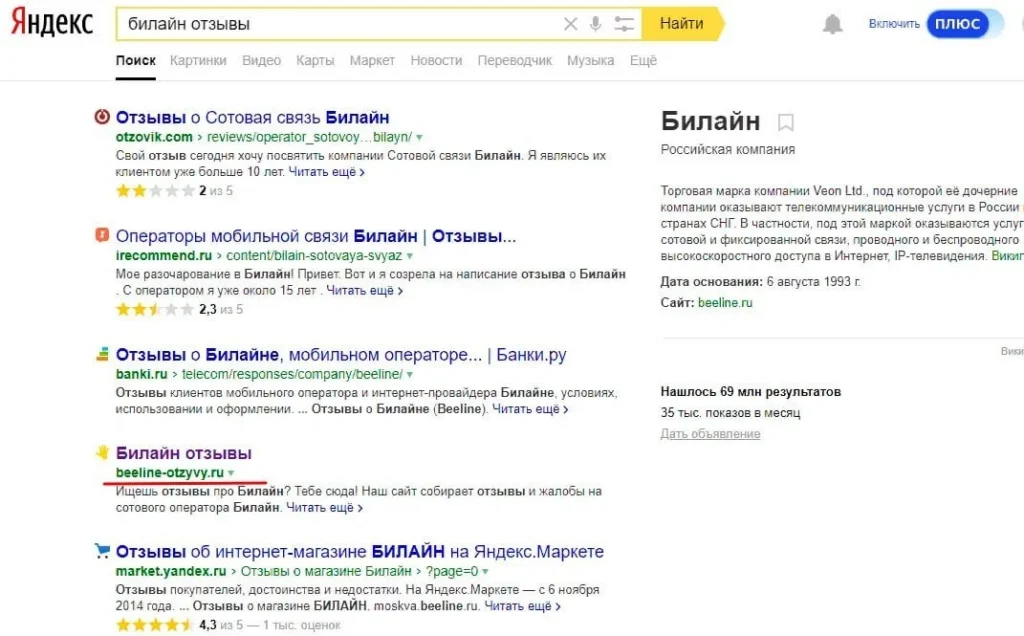Screen dimensions: 1024x636
Task: Expand dropdown arrow after irecommend.ru URL
Action: [x=409, y=256]
